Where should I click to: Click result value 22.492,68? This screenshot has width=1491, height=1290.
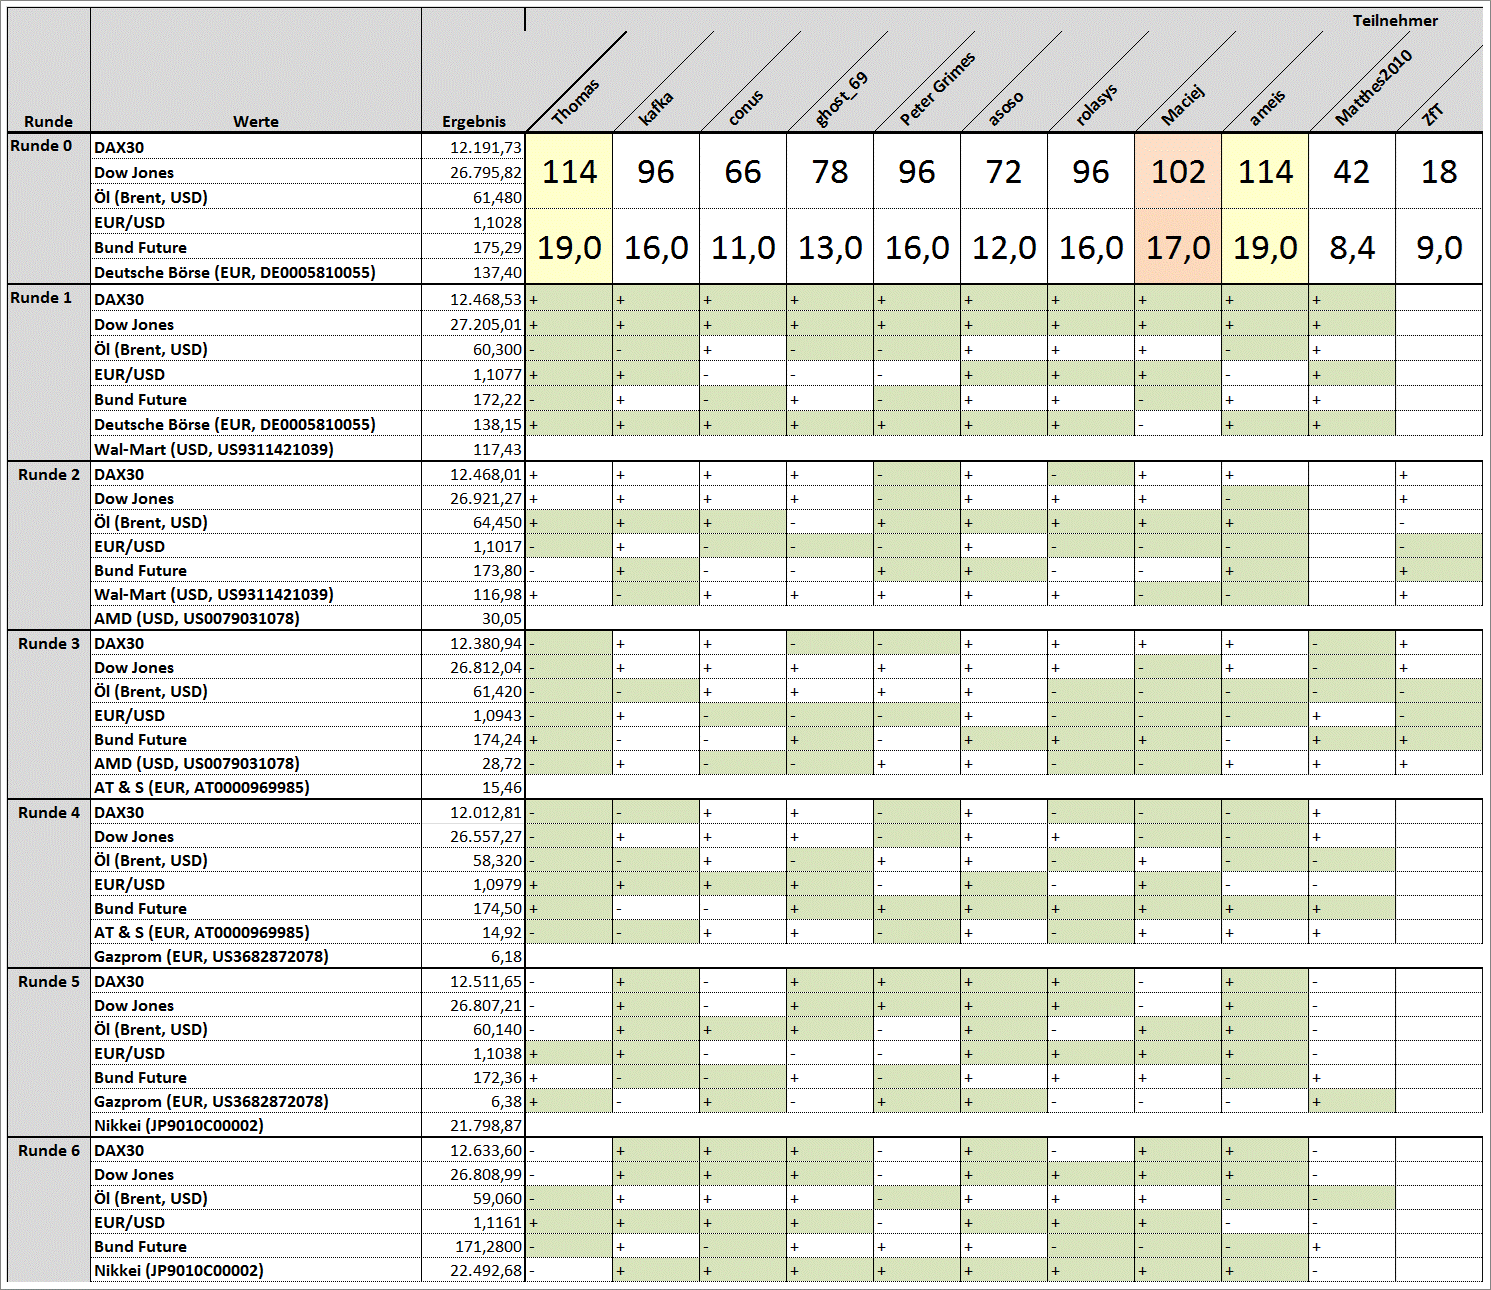(x=486, y=1270)
